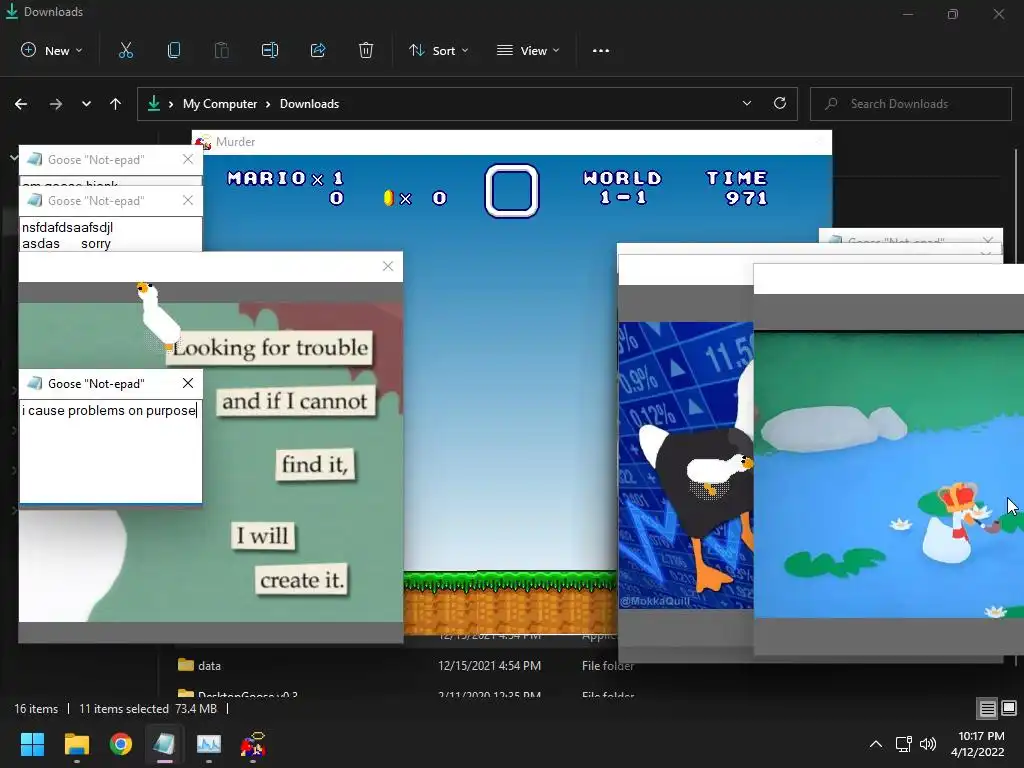The image size is (1024, 768).
Task: Open the Sort dropdown menu
Action: [438, 50]
